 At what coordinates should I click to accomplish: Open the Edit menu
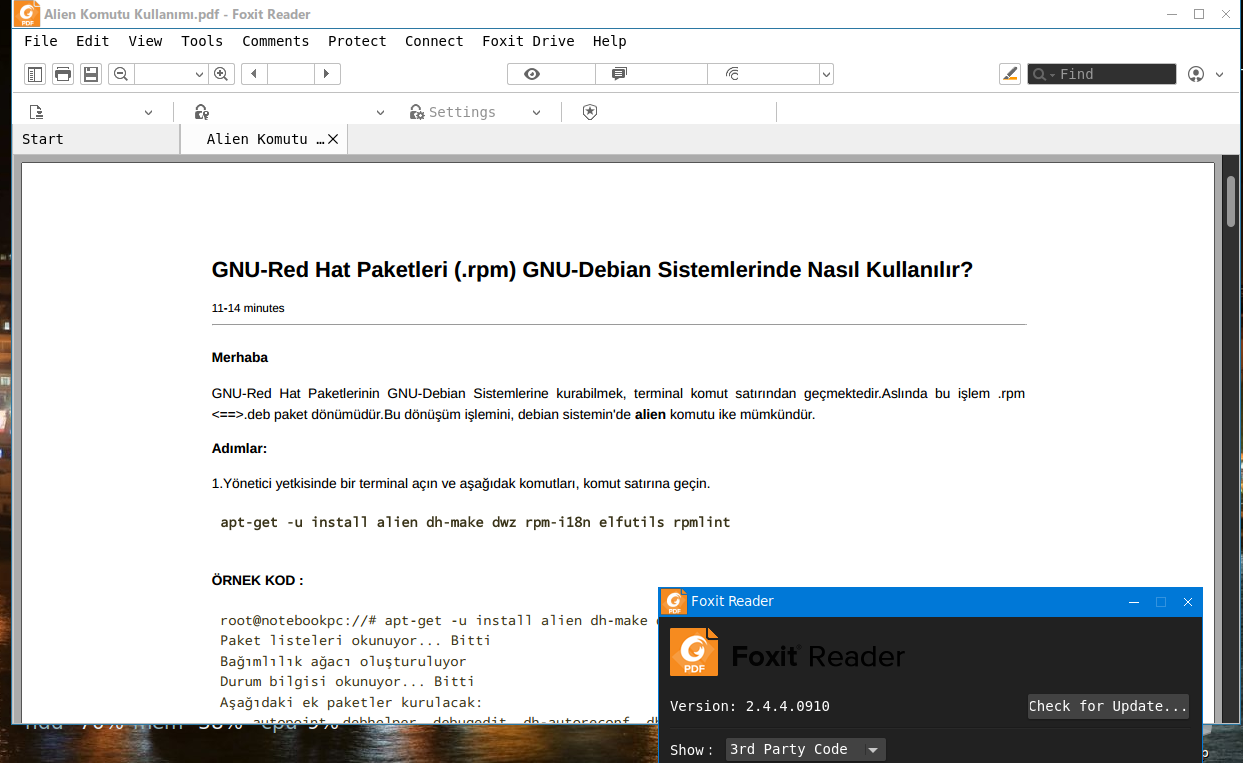[92, 41]
